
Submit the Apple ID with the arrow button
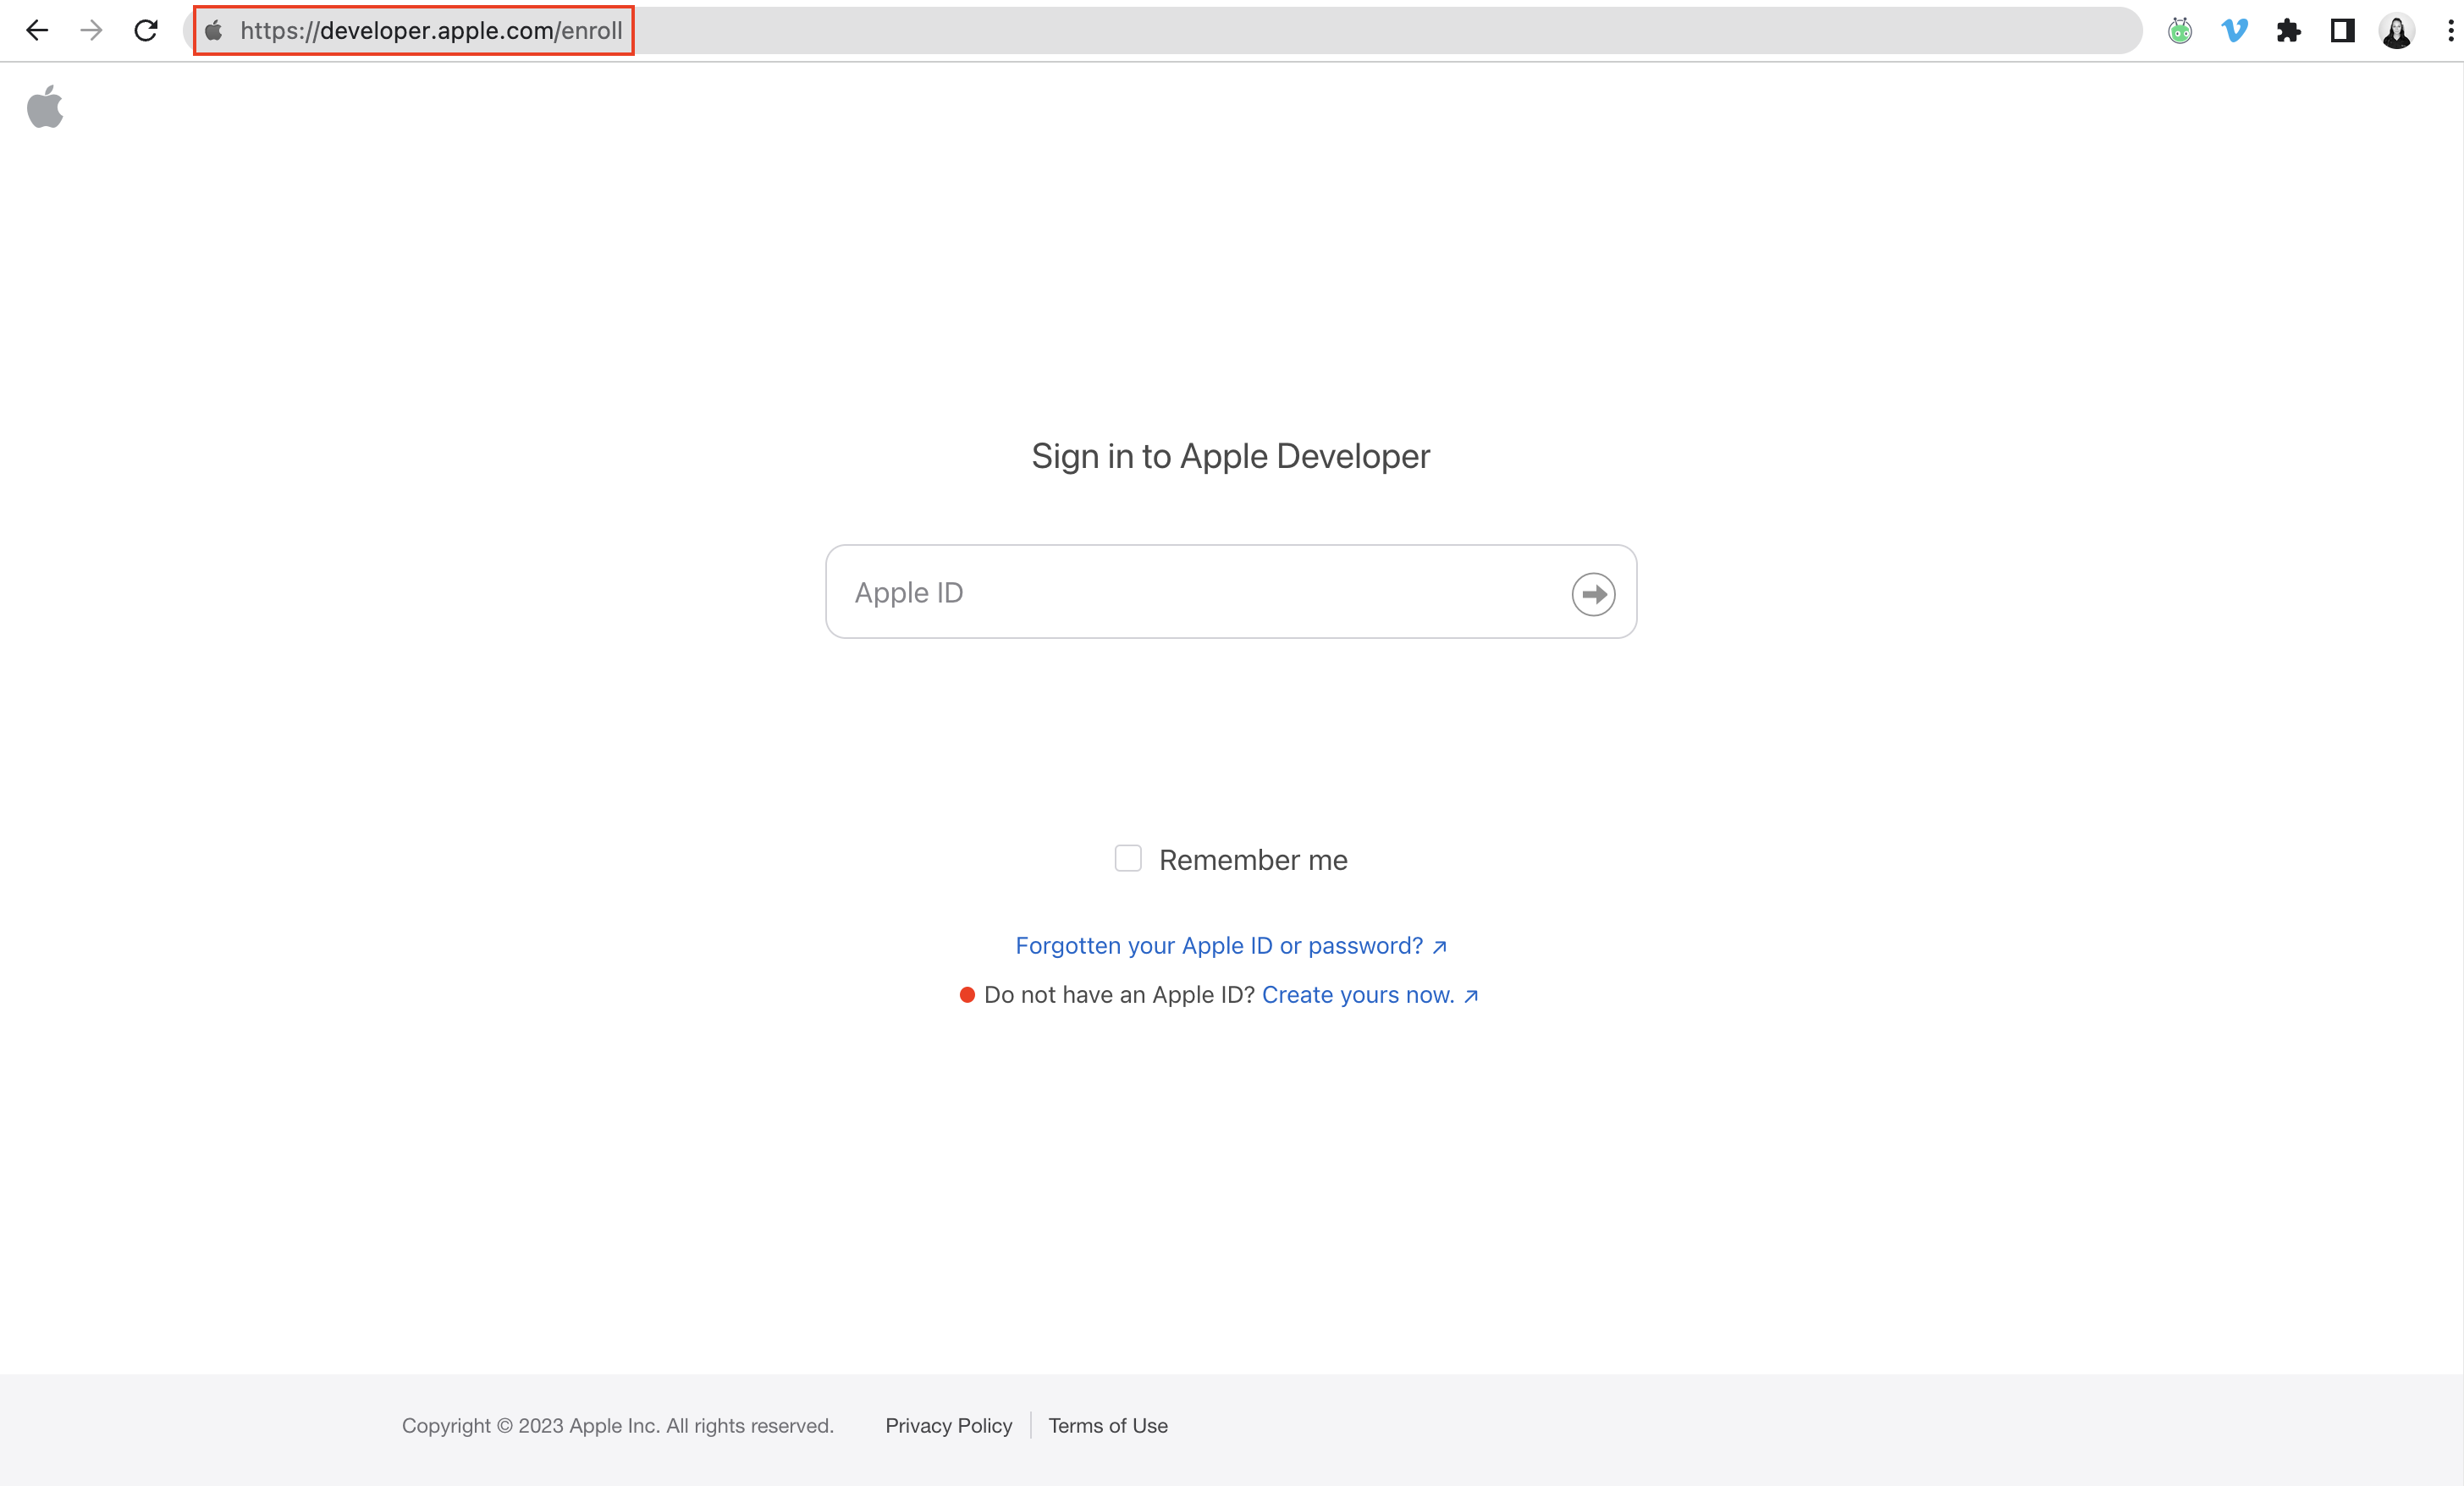tap(1592, 593)
